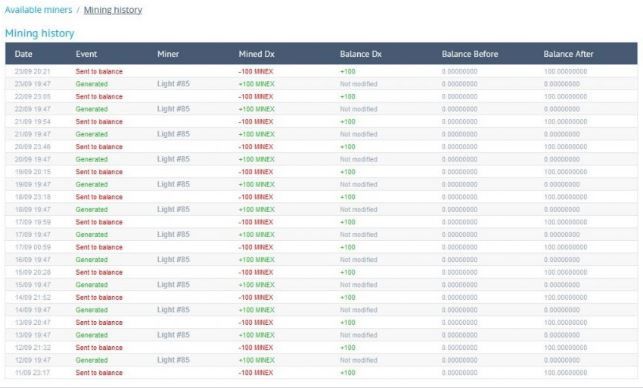643x388 pixels.
Task: Click Light #85 in the 20/09 19:47 row
Action: [173, 159]
